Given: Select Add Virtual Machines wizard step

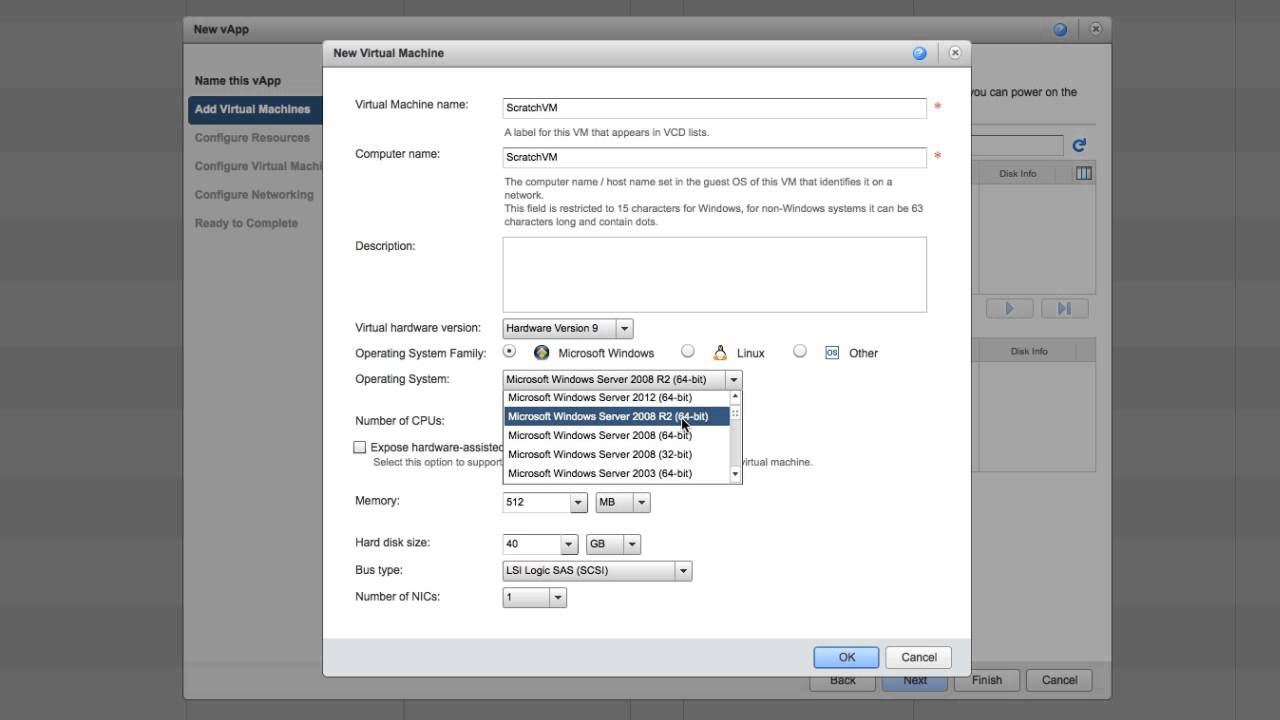Looking at the screenshot, I should [255, 109].
